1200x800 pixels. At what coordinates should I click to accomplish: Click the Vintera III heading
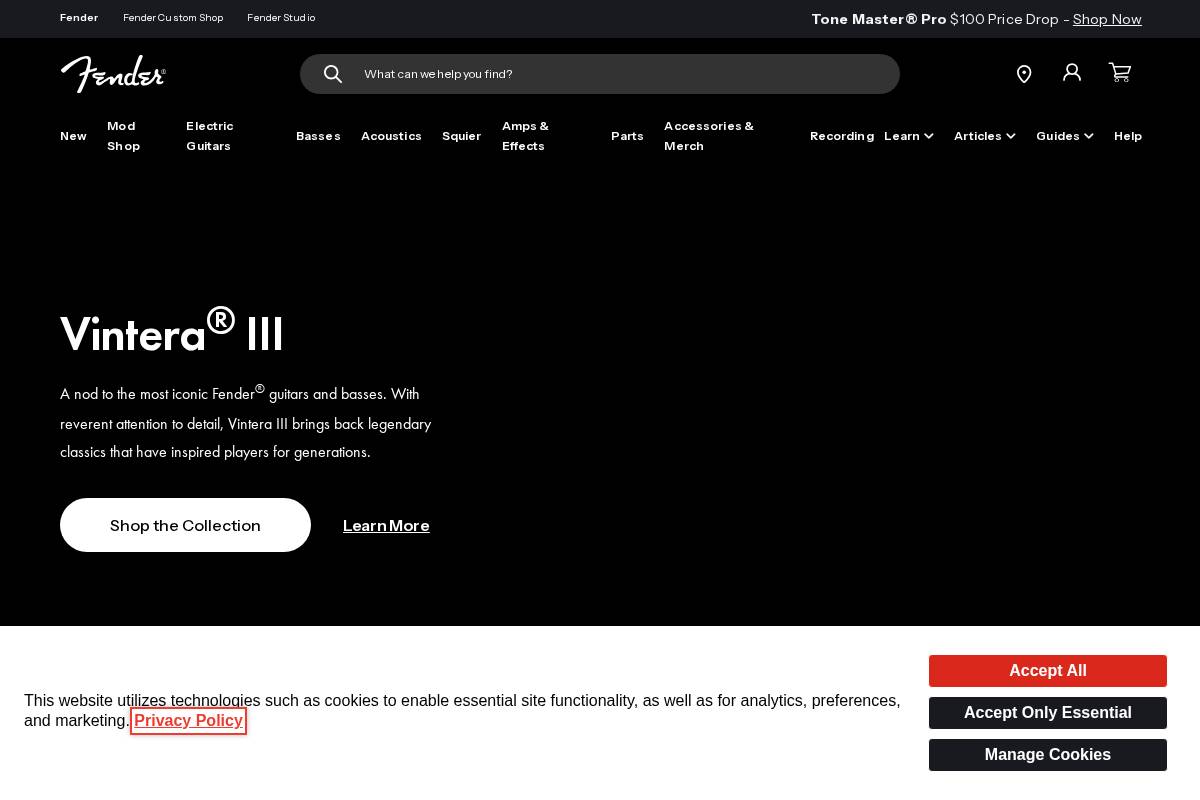172,331
